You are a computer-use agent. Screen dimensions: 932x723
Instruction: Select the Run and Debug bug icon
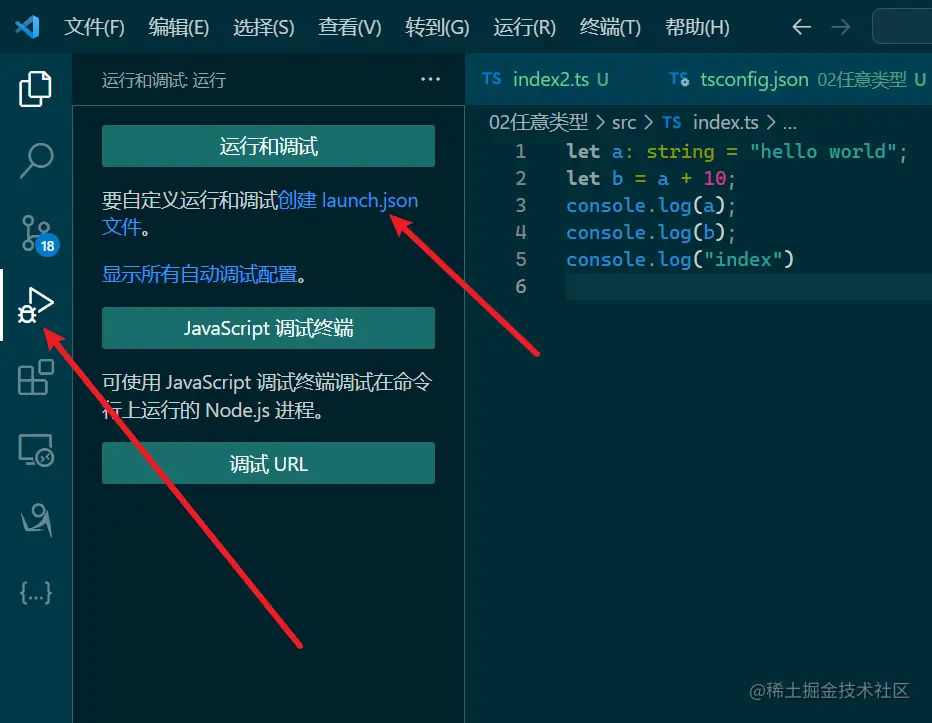point(34,305)
